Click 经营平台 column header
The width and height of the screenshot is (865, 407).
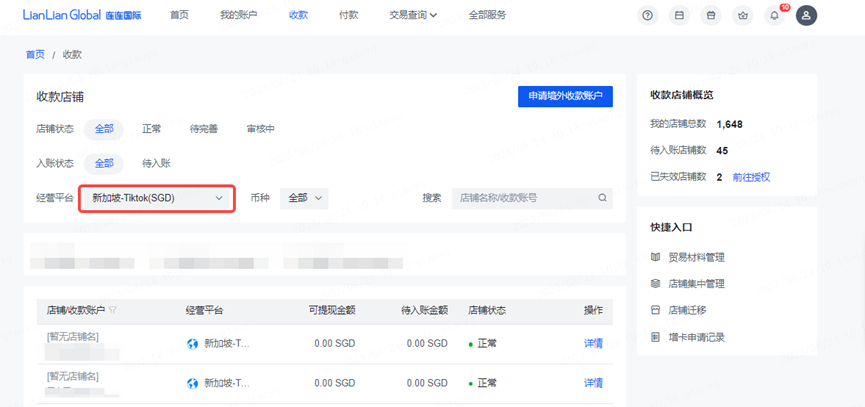(x=205, y=310)
